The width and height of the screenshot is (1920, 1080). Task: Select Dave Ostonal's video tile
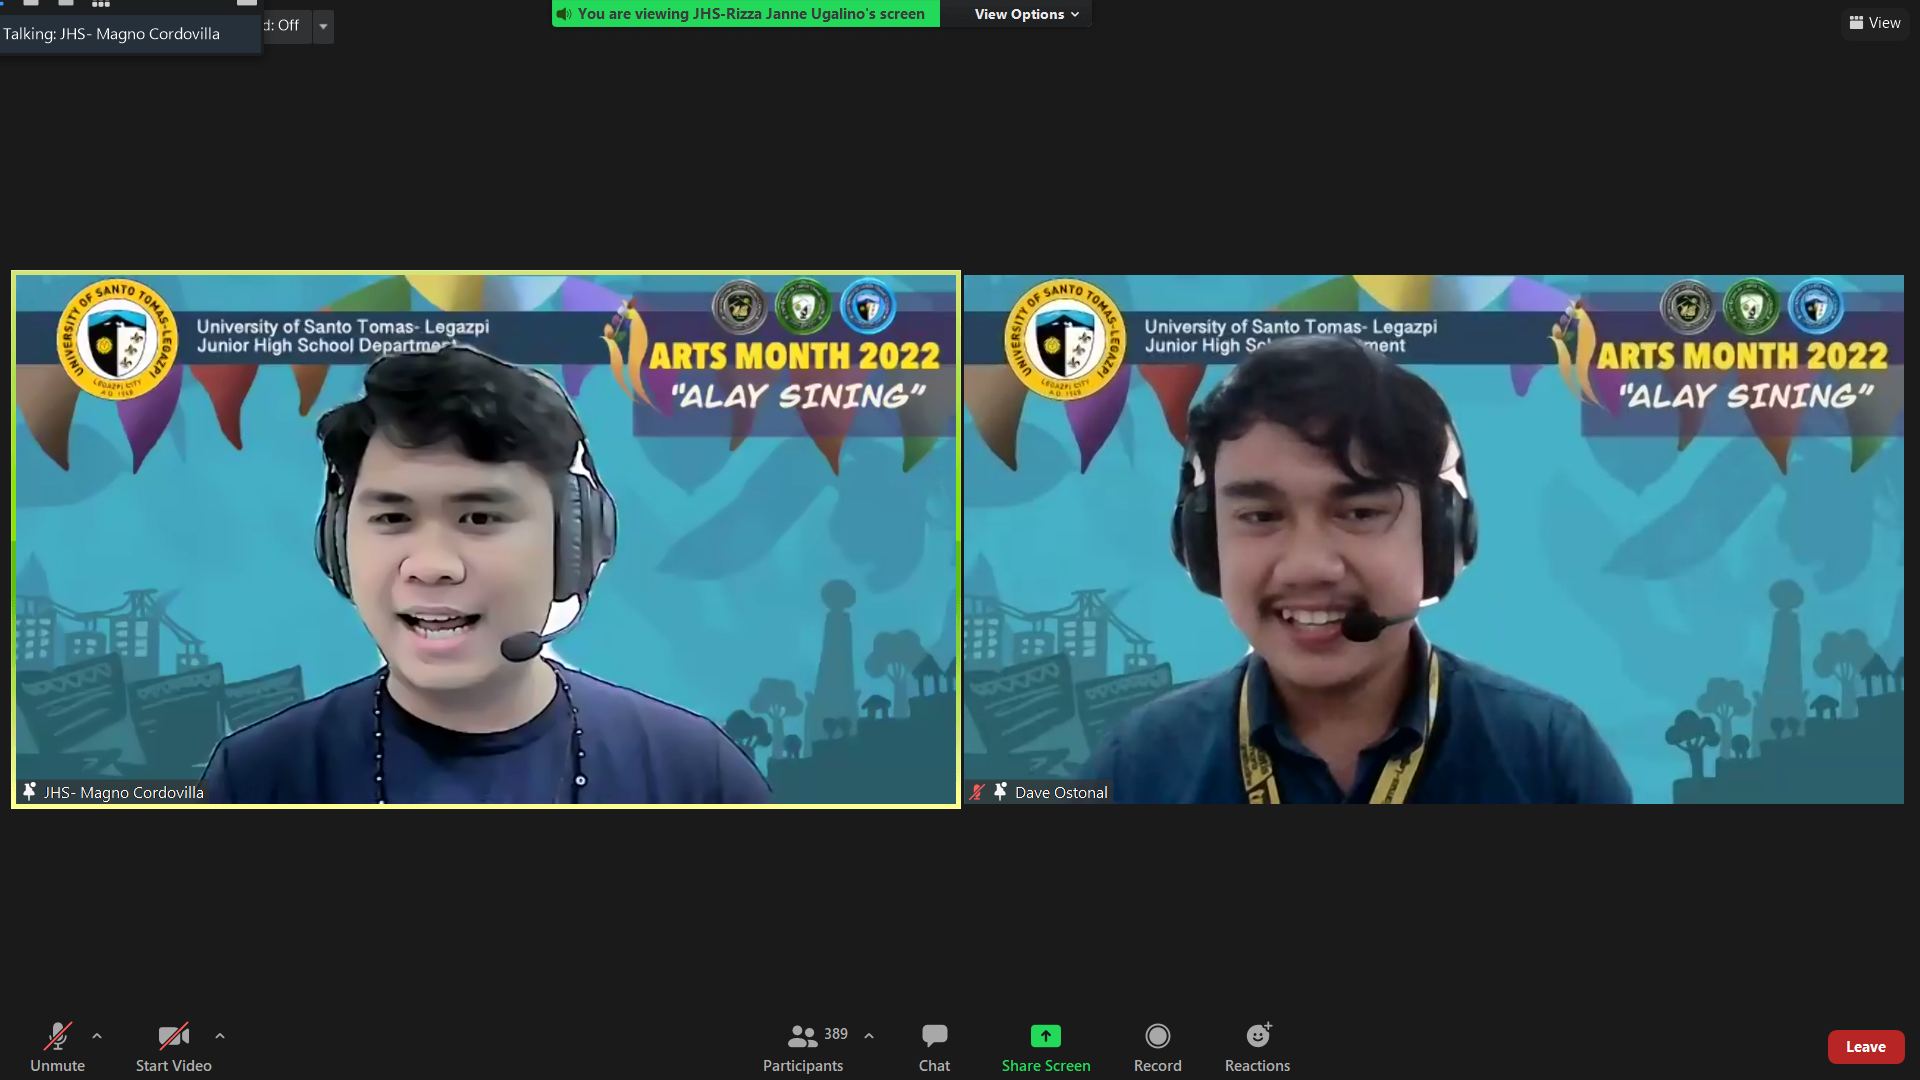click(x=1433, y=540)
